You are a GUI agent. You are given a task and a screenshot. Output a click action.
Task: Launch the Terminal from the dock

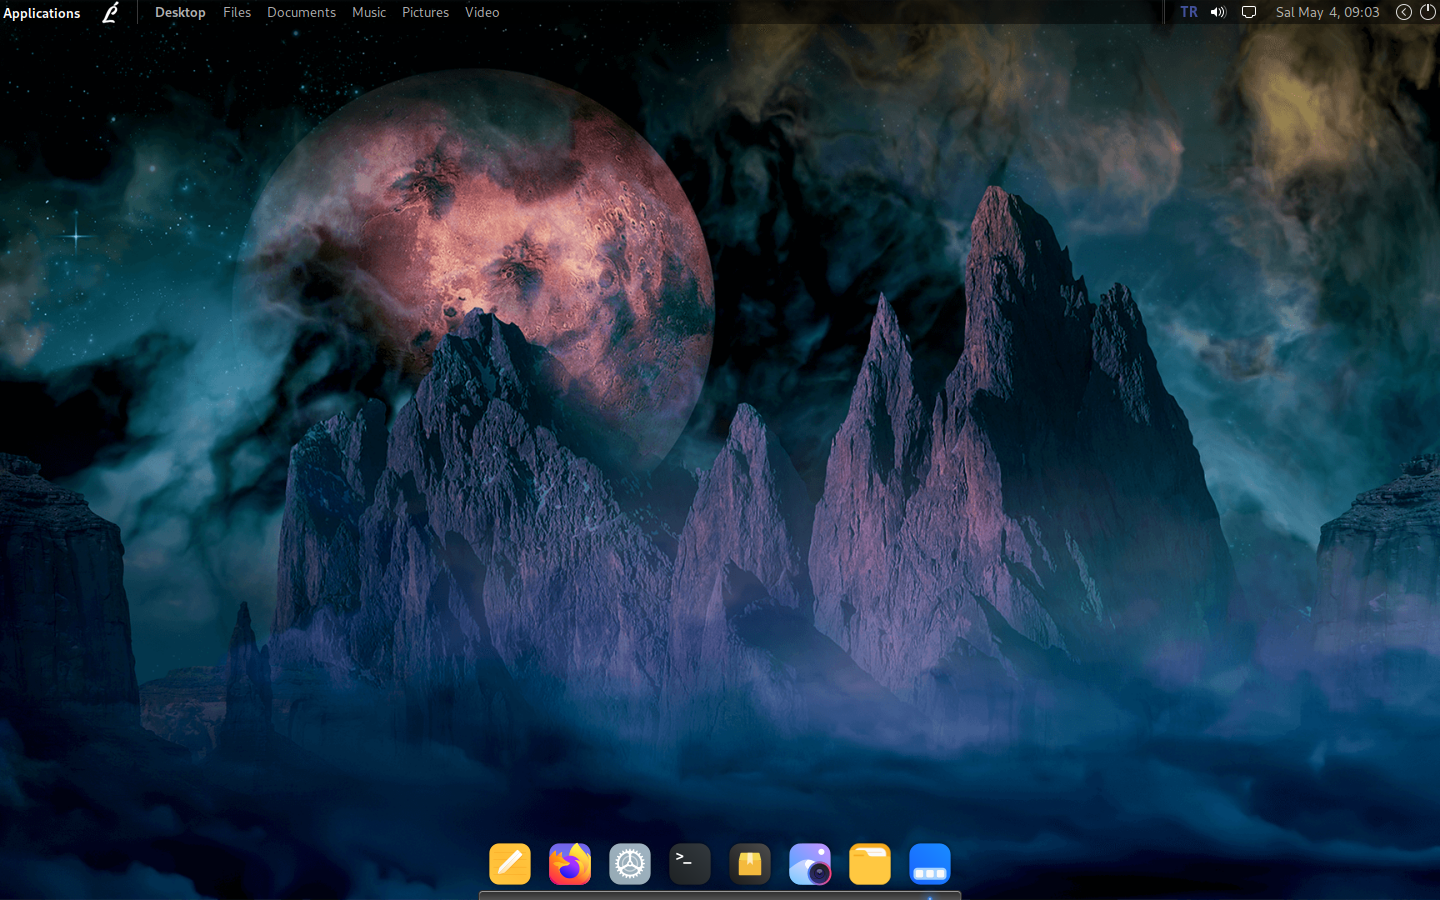click(690, 864)
